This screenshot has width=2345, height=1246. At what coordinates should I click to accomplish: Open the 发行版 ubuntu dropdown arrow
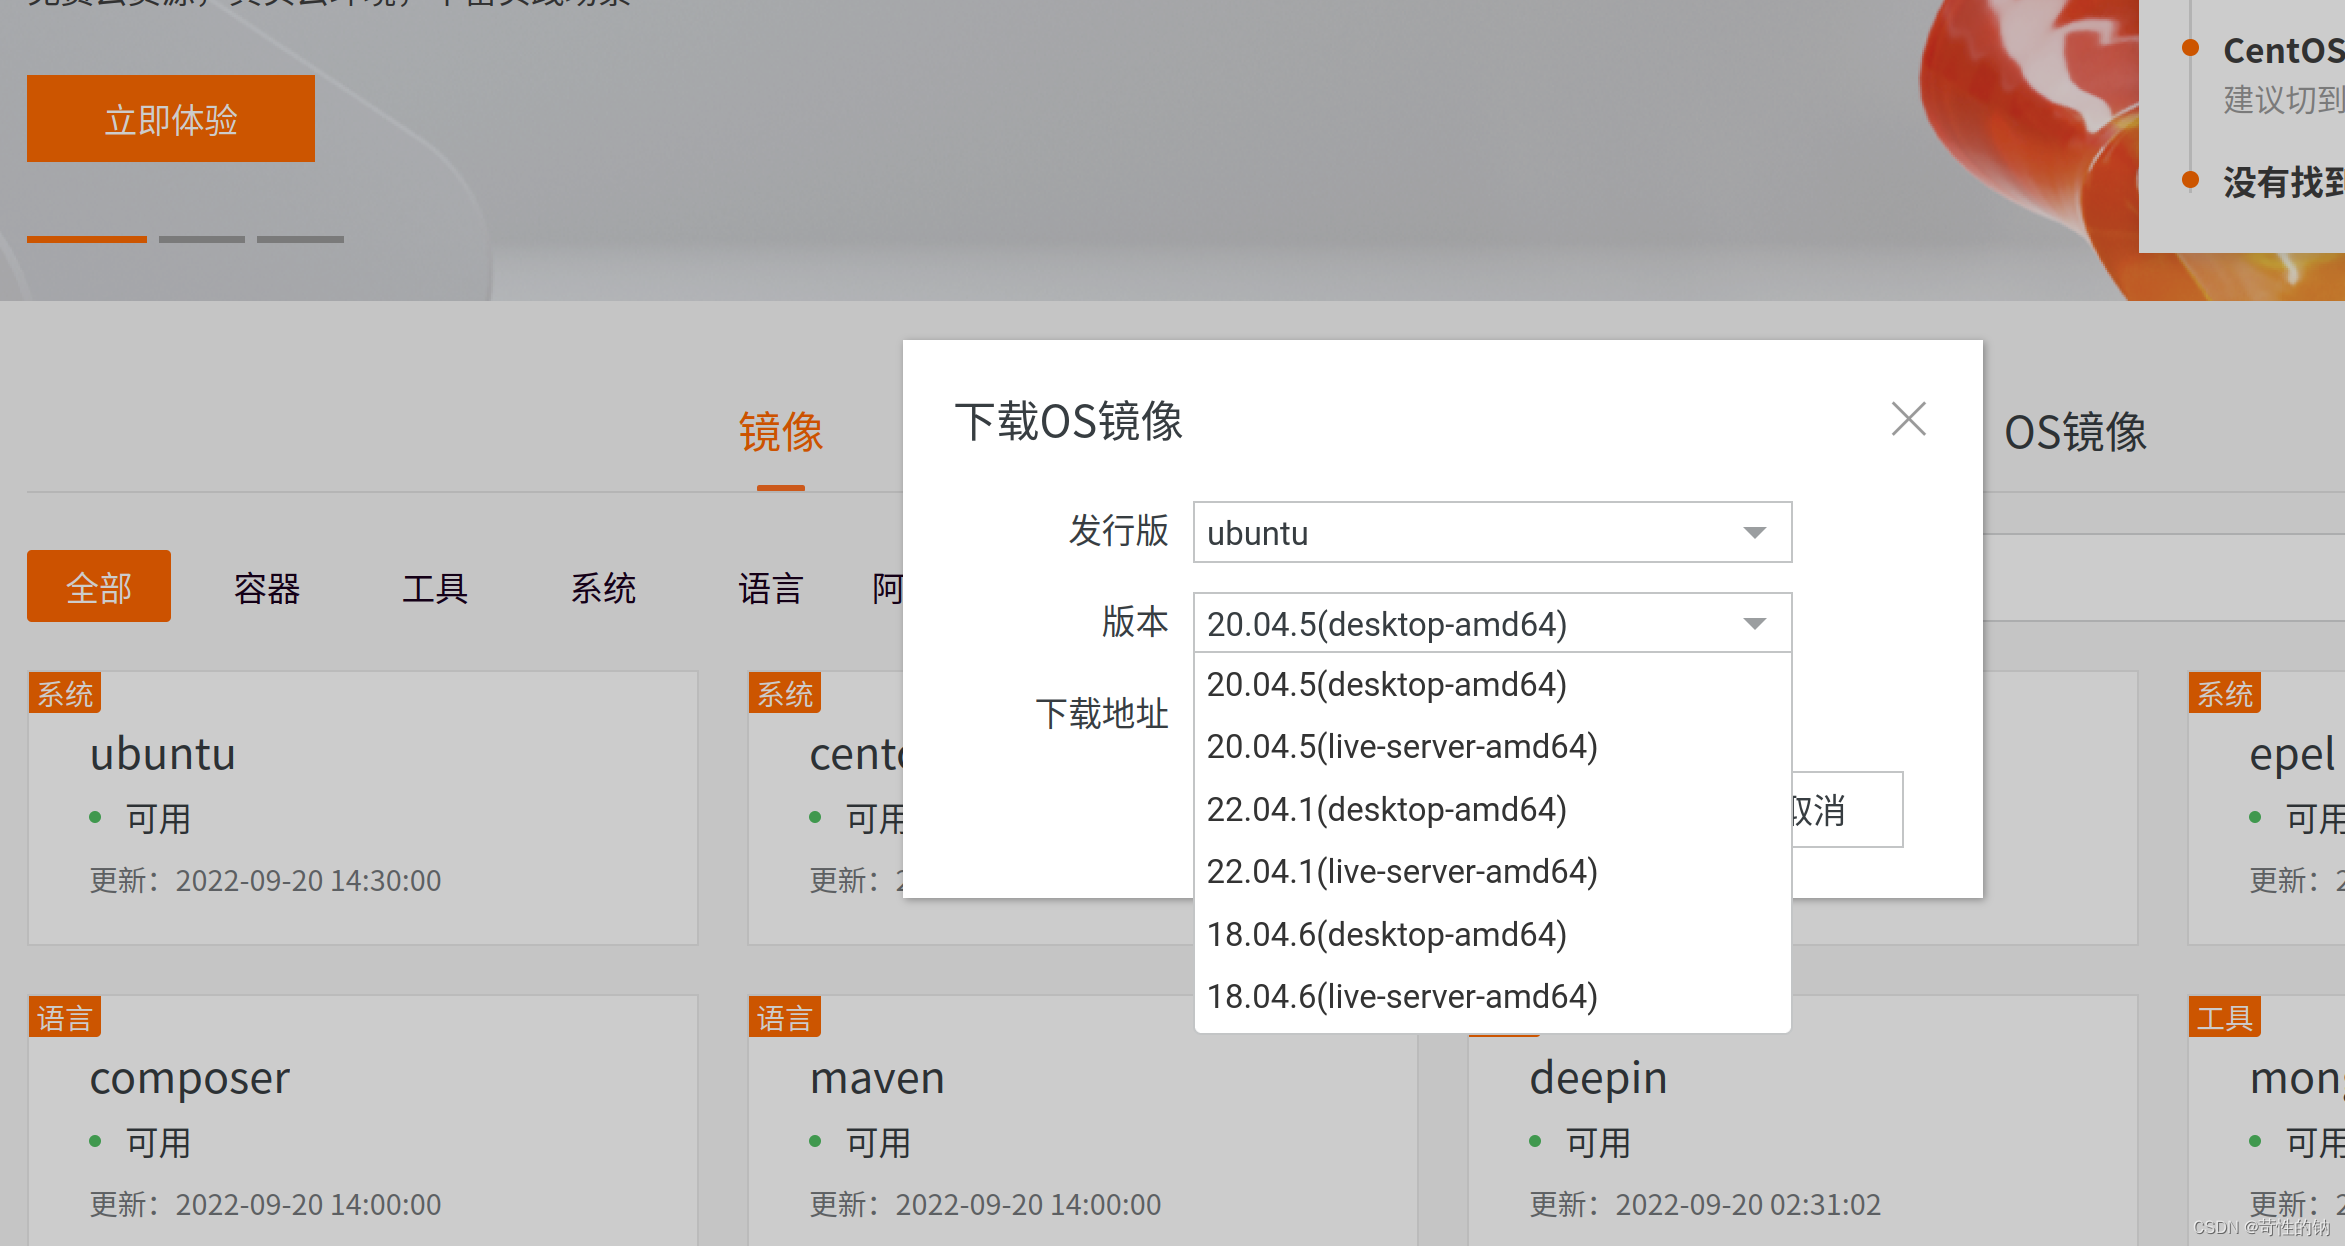[1754, 532]
